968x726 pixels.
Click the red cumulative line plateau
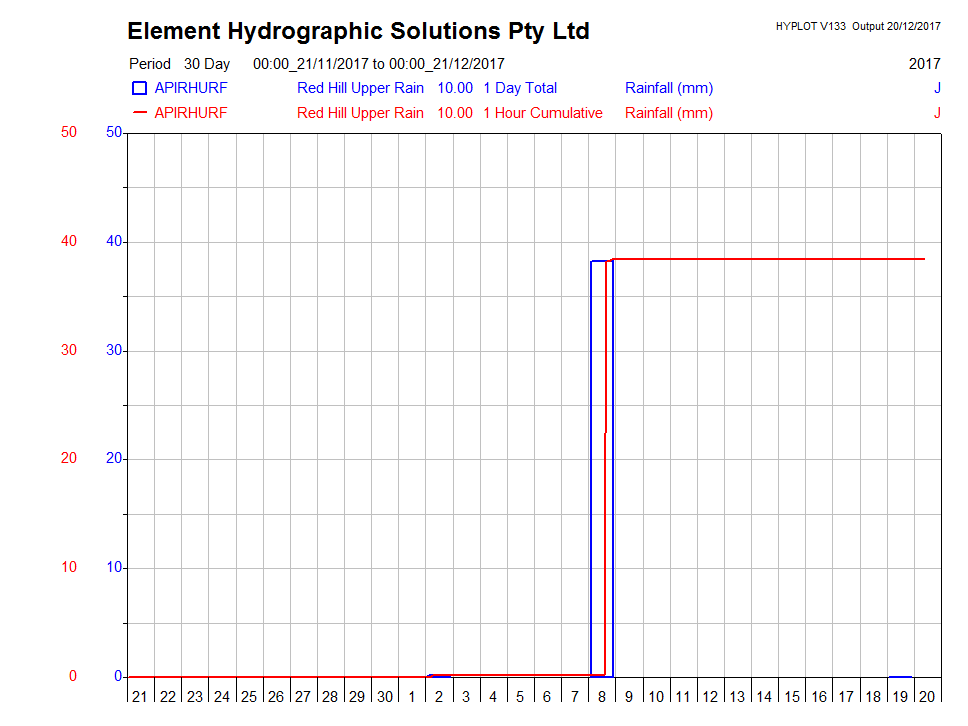(x=770, y=259)
